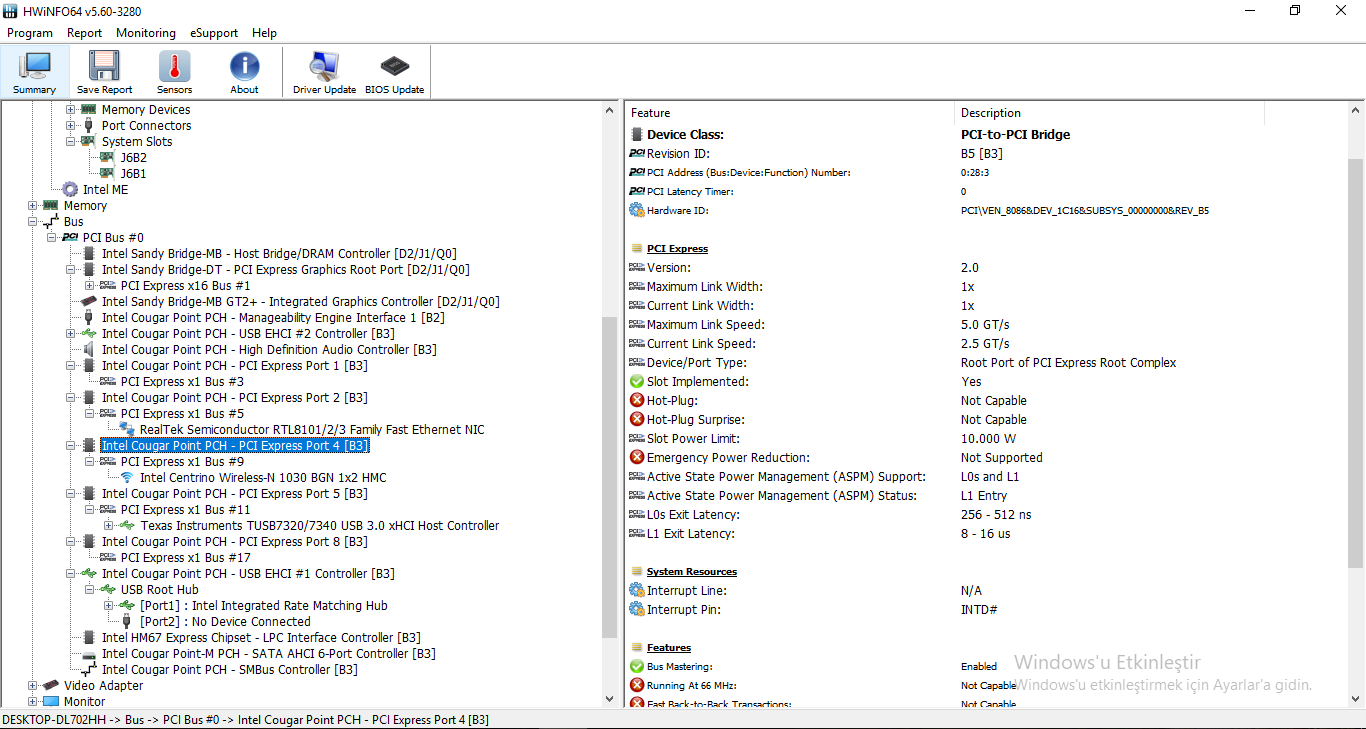The height and width of the screenshot is (729, 1366).
Task: Collapse PCI Express Port 4 node
Action: [x=71, y=445]
